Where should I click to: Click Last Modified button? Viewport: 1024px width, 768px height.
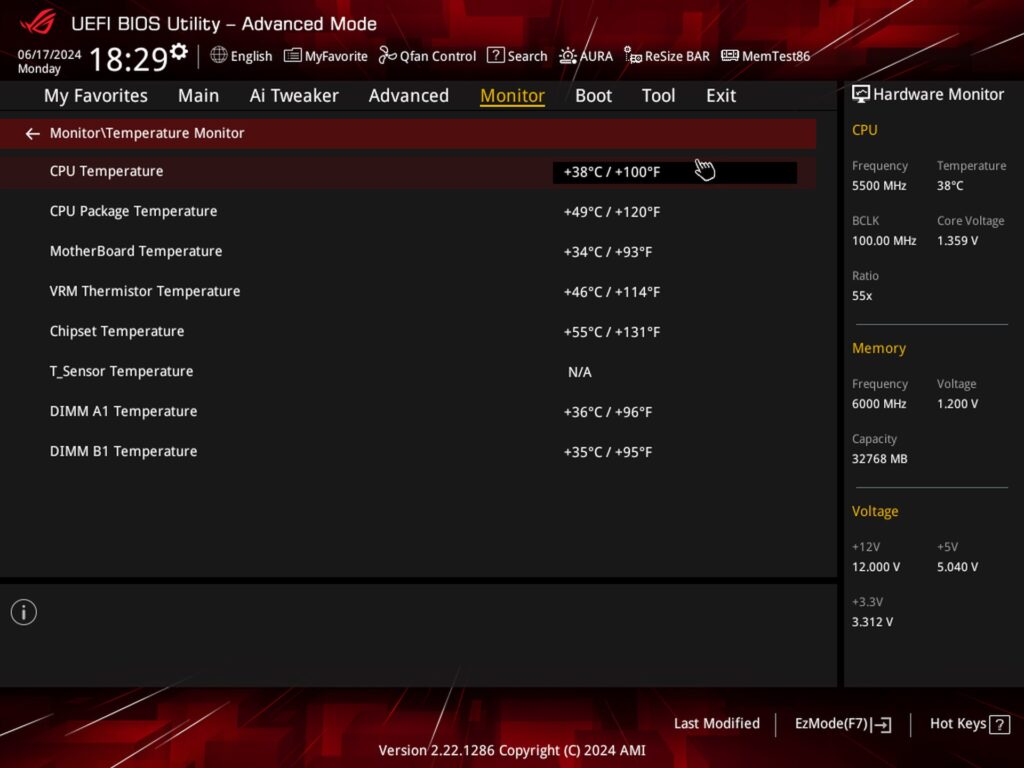(x=717, y=724)
